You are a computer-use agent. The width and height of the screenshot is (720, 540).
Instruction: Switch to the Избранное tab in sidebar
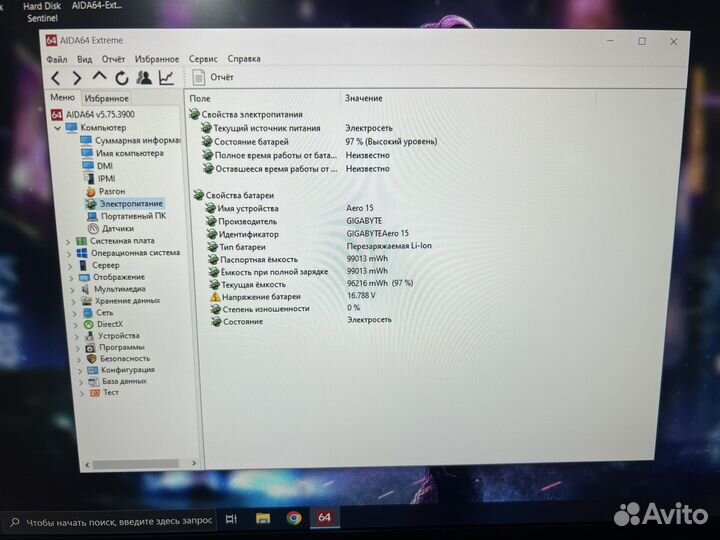point(107,98)
